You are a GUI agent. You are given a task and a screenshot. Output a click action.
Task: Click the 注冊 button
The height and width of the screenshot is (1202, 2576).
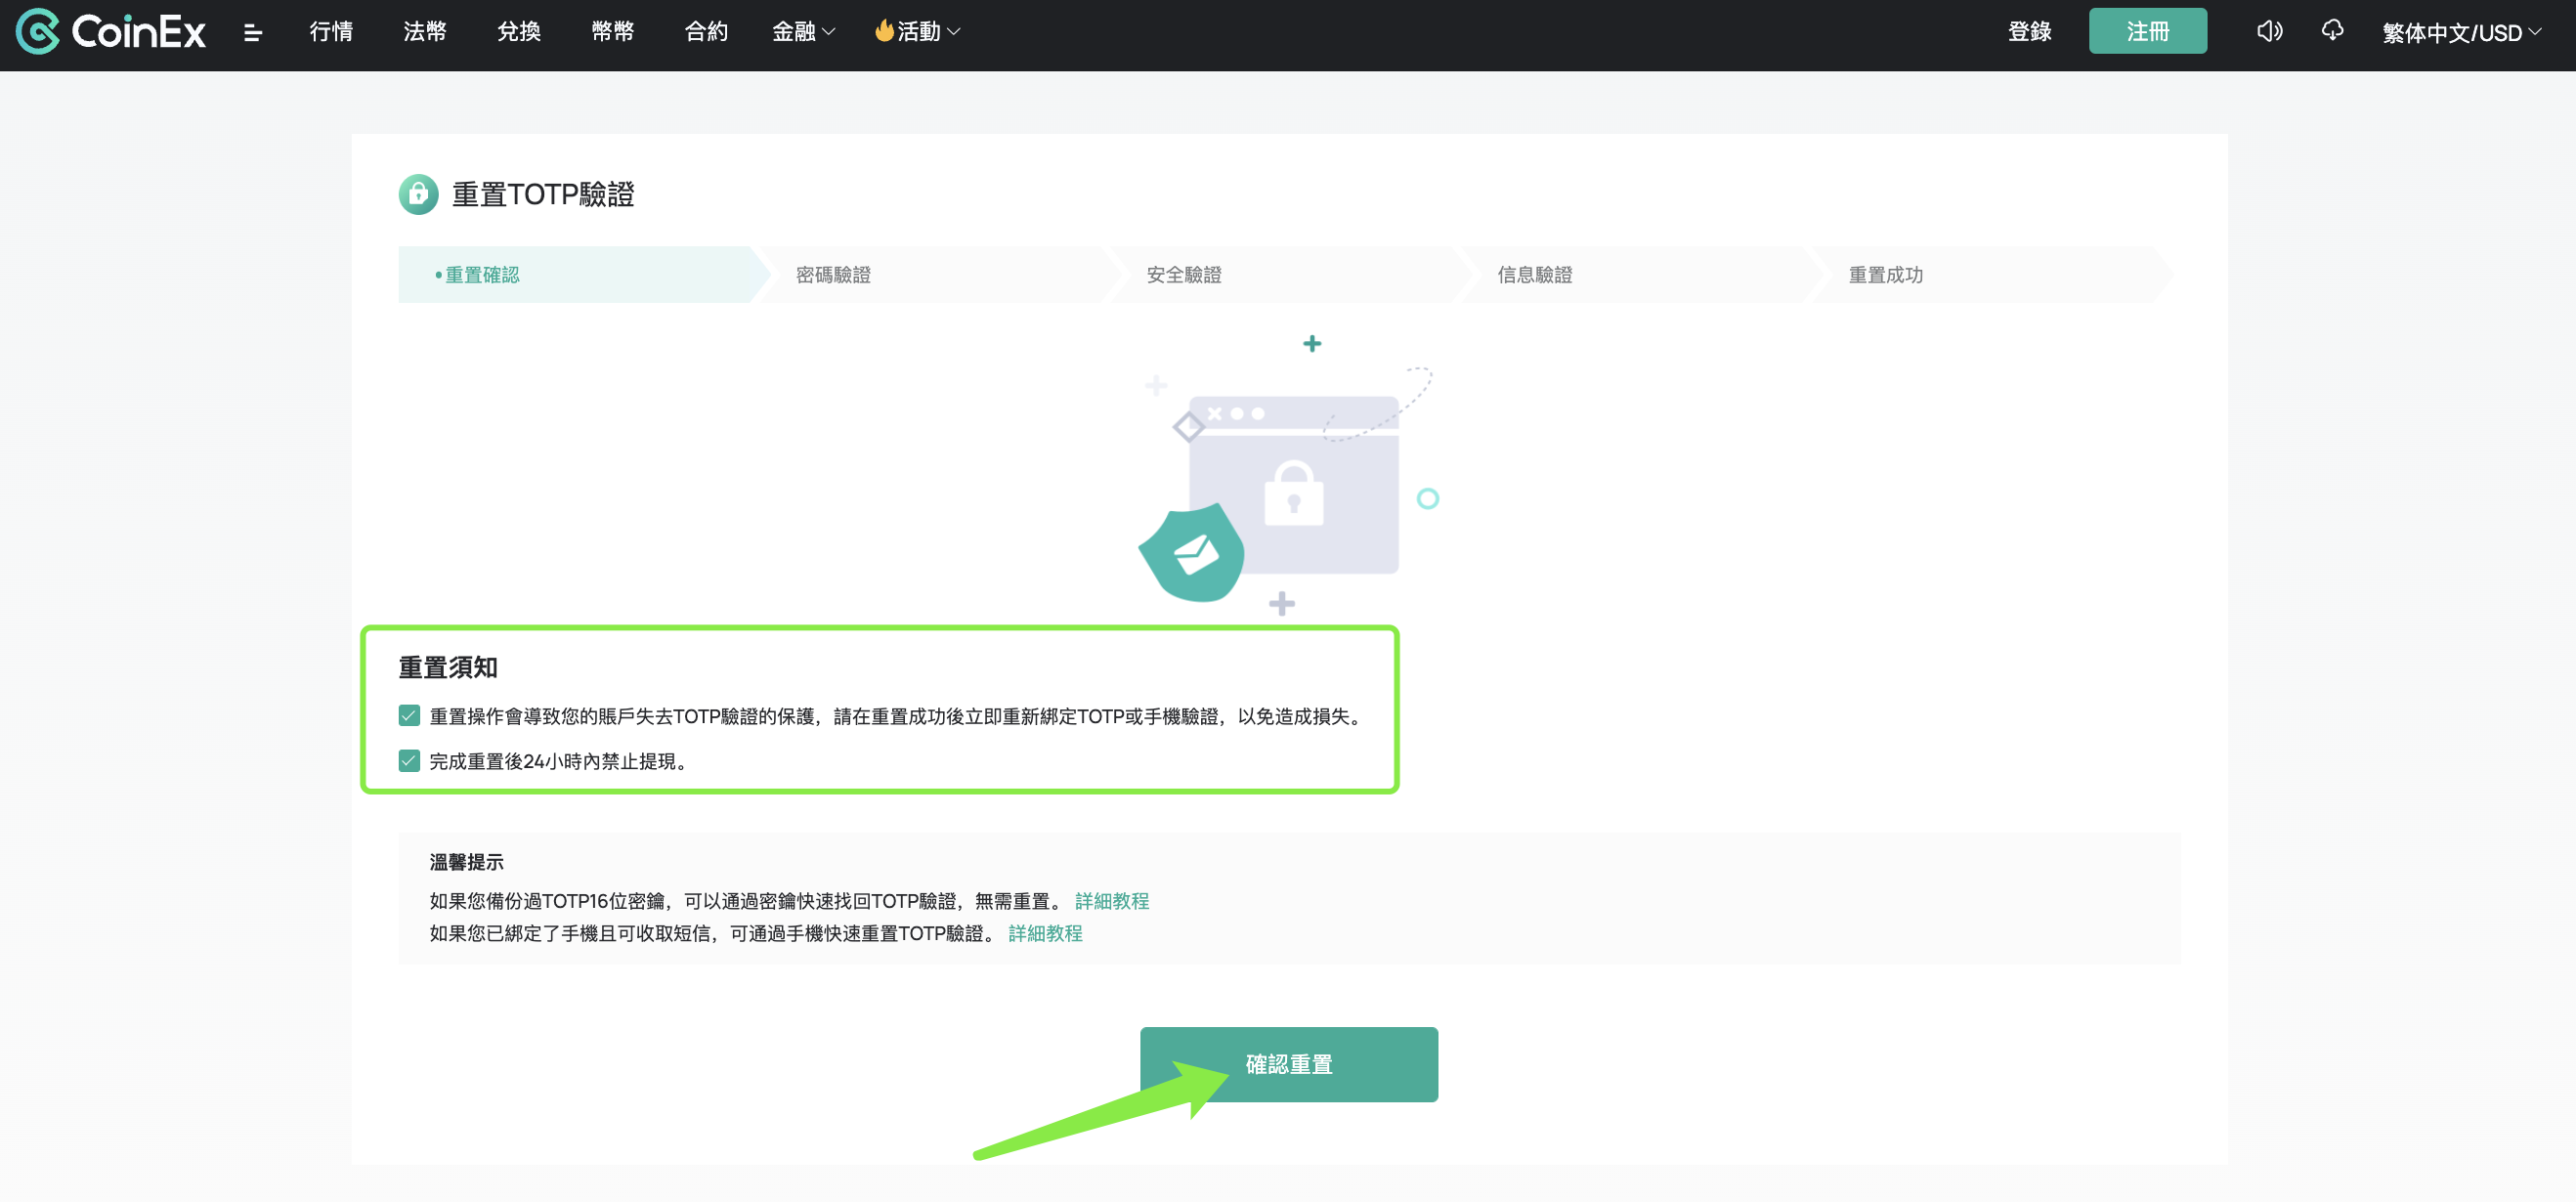coord(2147,31)
